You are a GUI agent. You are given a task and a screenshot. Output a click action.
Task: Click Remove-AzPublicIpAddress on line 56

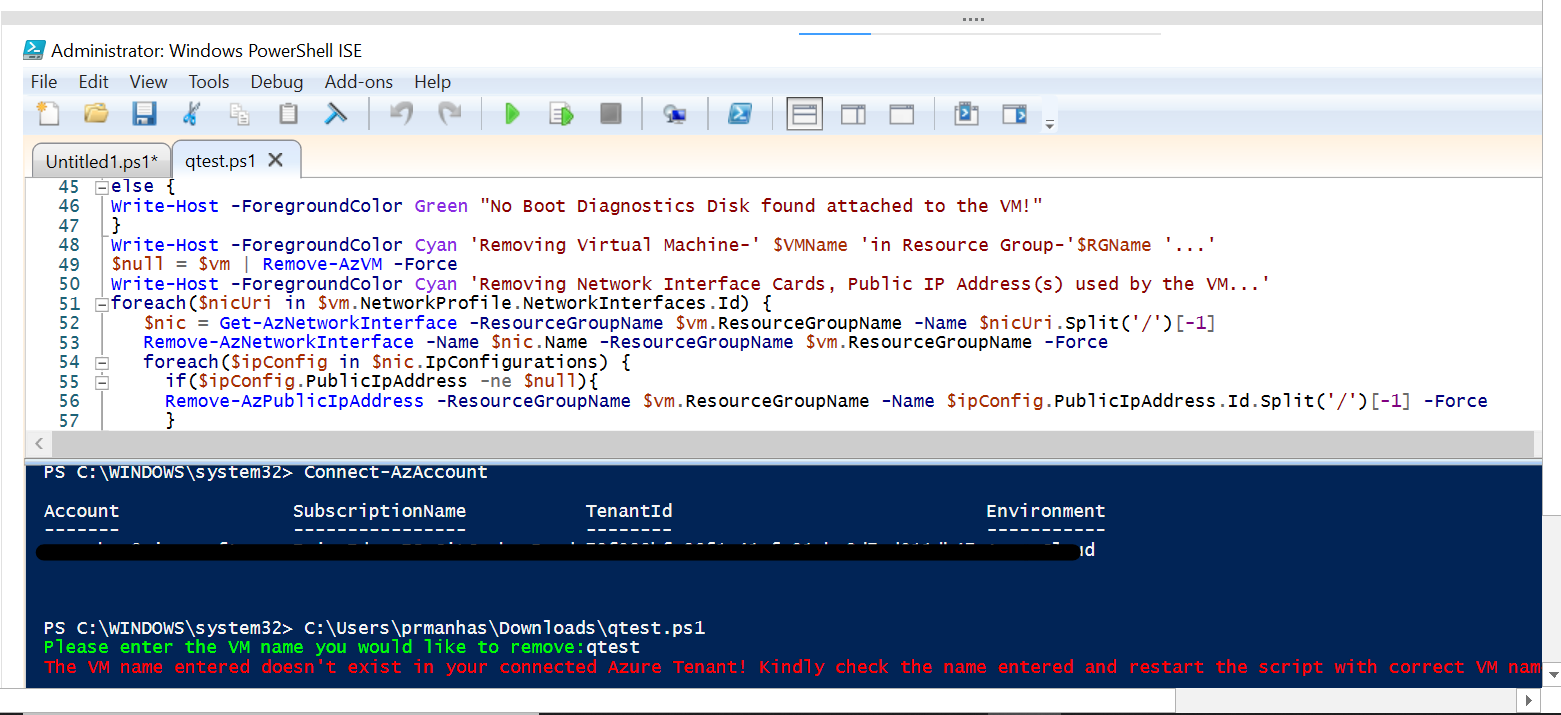[295, 401]
